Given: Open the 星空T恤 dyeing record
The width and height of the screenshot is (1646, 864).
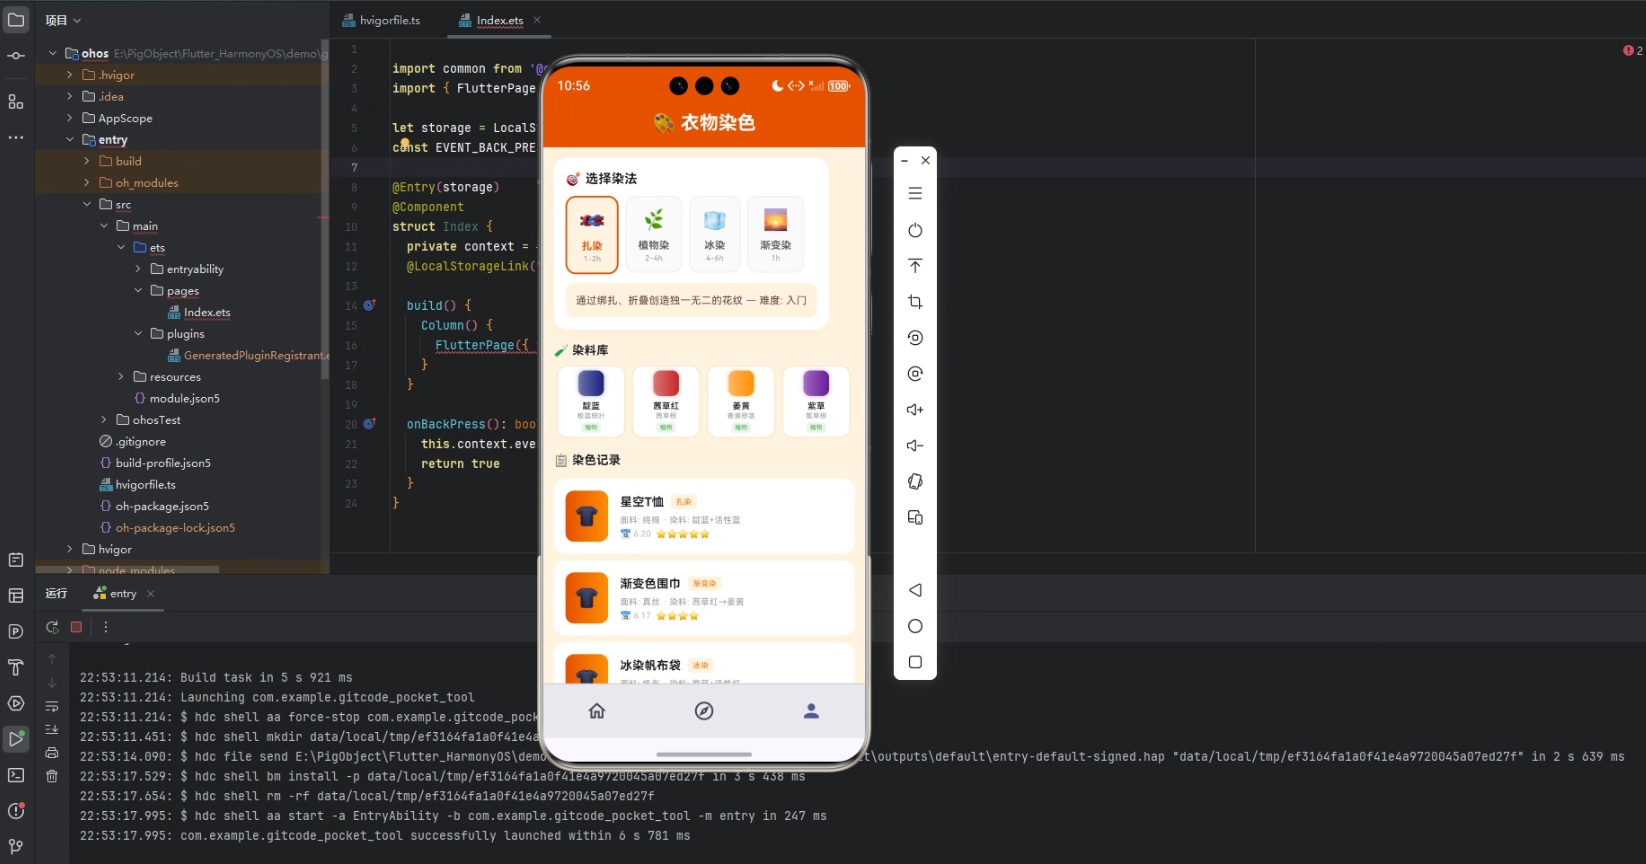Looking at the screenshot, I should point(704,516).
